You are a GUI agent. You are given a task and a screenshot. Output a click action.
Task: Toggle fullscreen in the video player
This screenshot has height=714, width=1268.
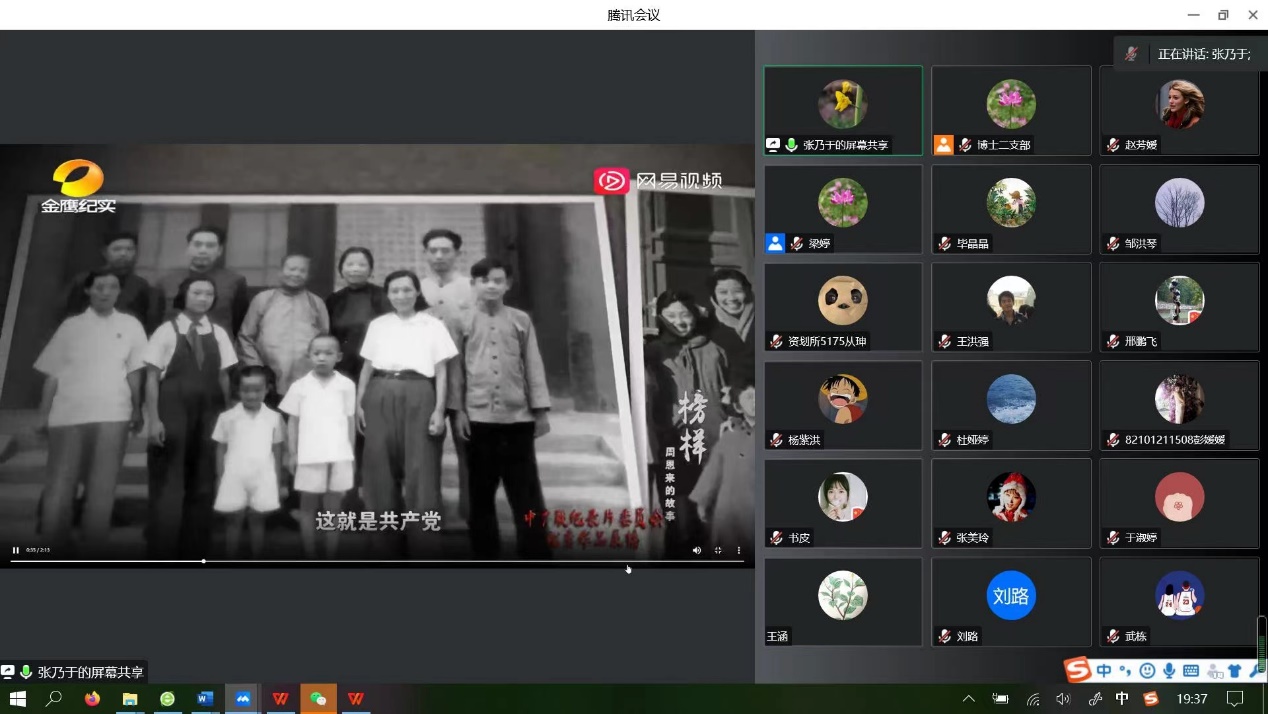718,550
